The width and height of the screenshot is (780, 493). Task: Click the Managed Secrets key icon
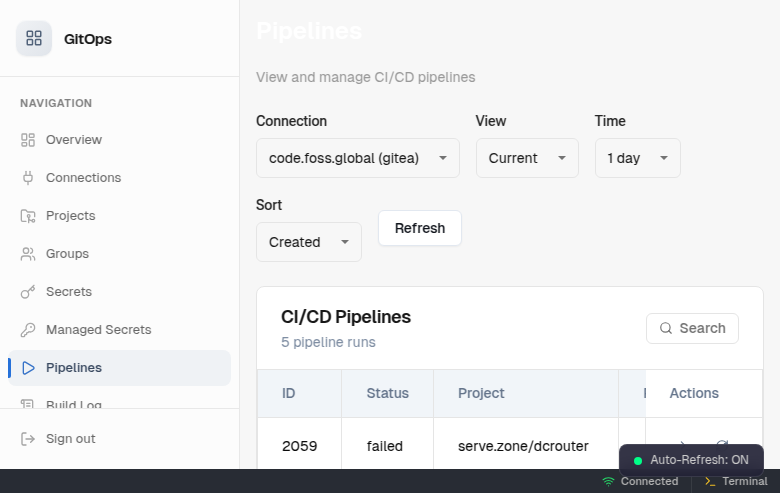28,330
